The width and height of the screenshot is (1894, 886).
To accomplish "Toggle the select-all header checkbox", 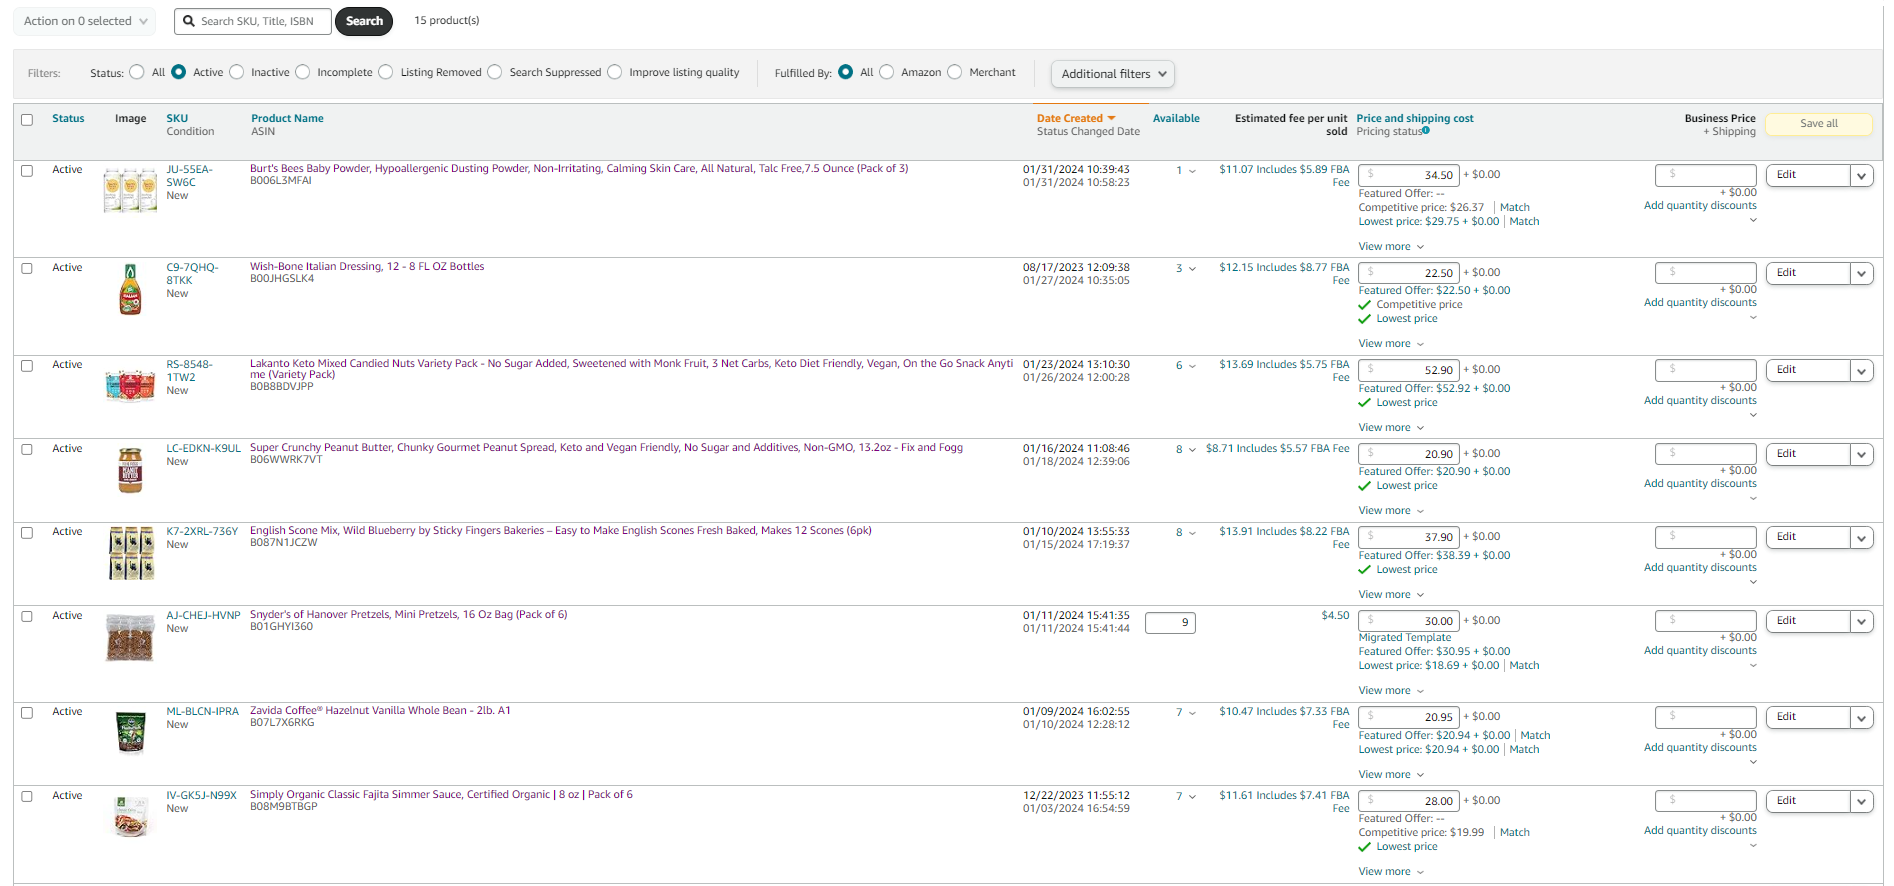I will click(x=27, y=120).
